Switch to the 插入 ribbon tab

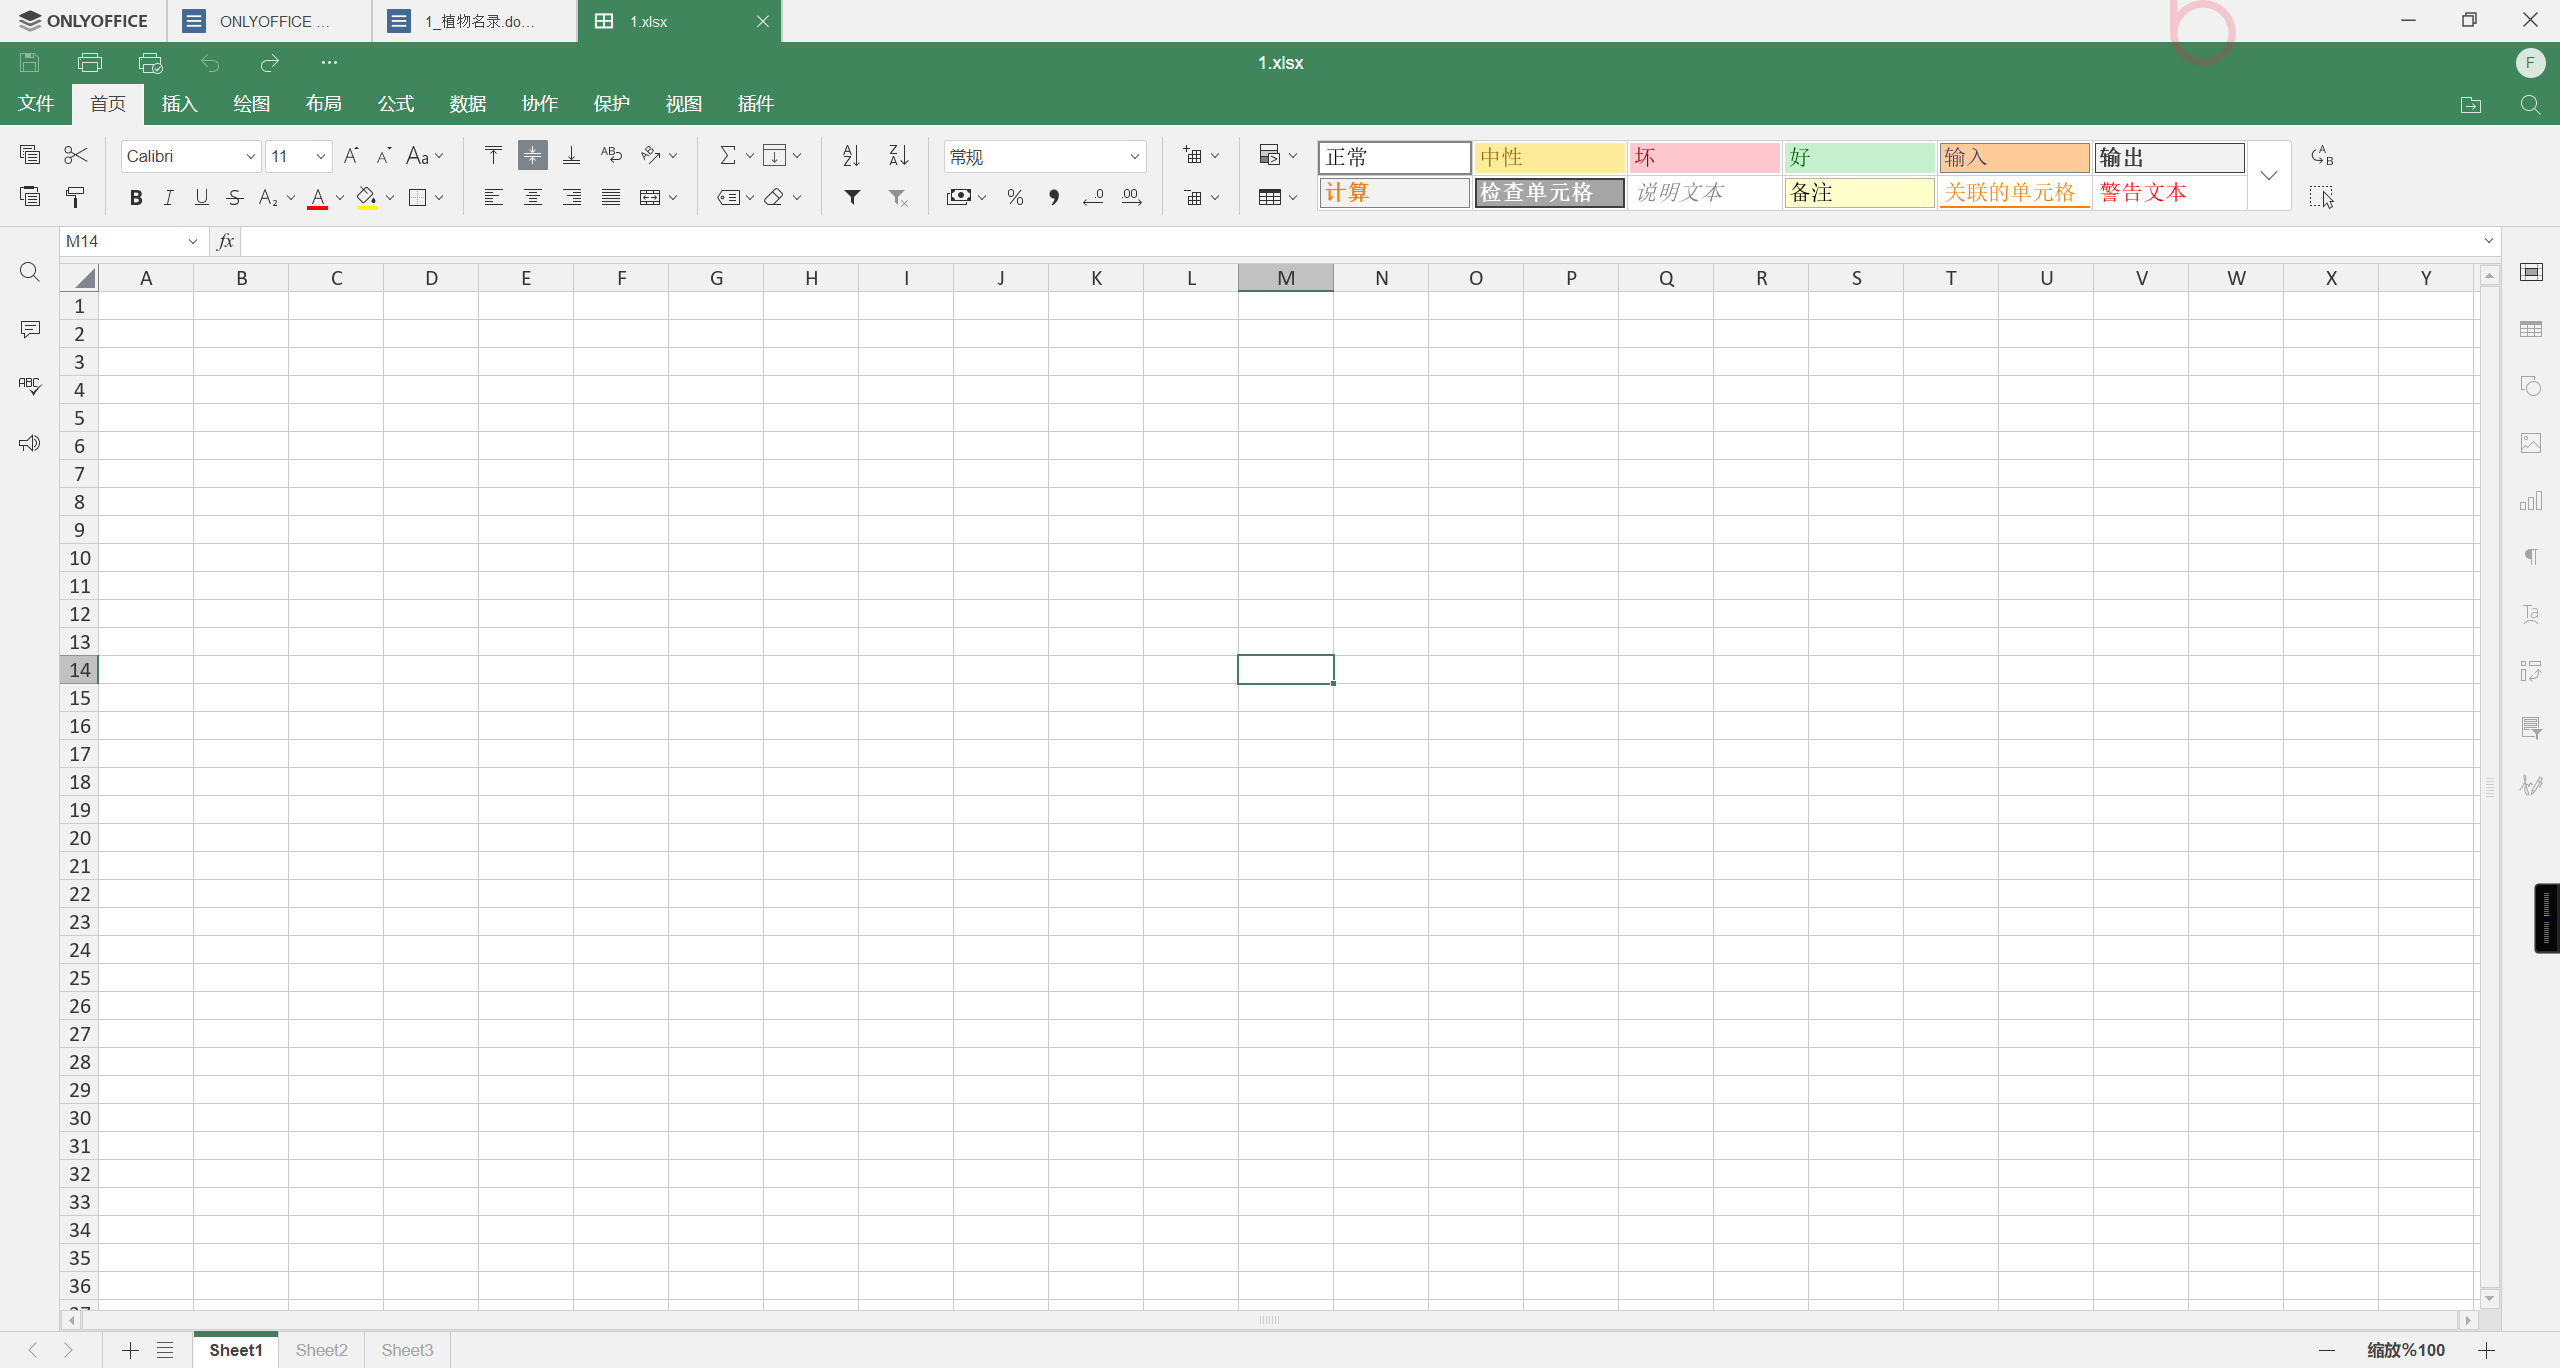(180, 104)
